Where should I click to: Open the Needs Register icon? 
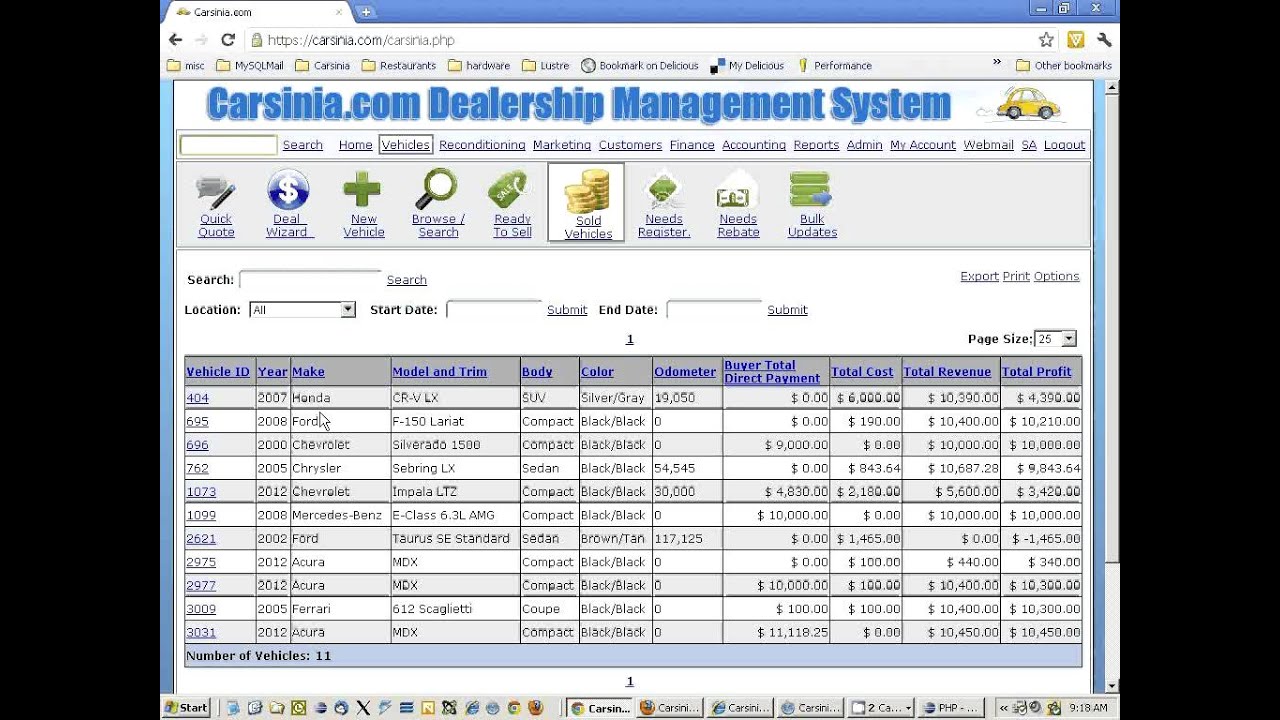point(664,190)
